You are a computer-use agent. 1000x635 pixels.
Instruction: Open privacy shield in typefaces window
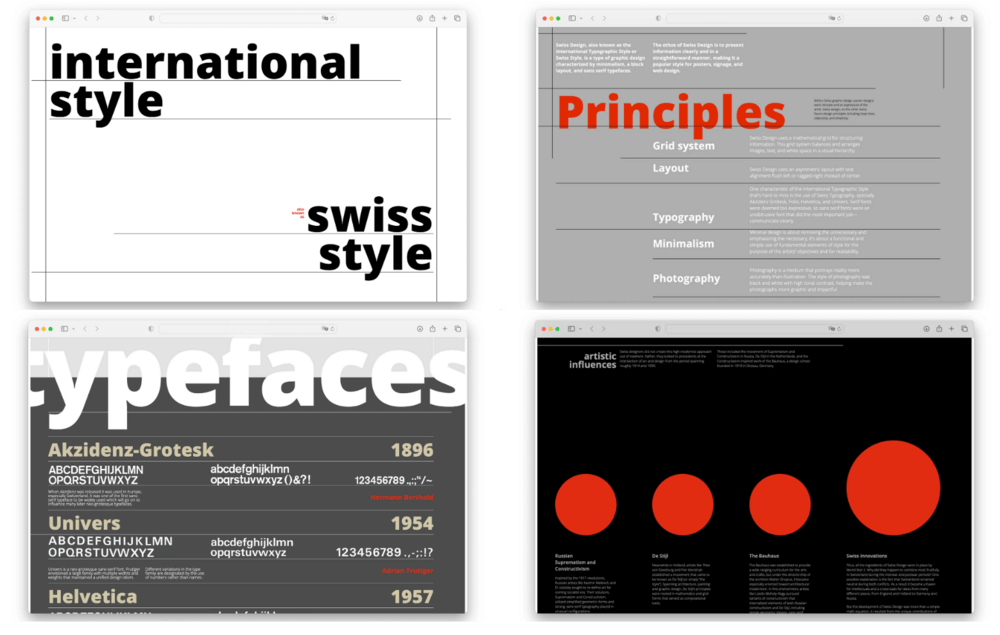point(151,329)
